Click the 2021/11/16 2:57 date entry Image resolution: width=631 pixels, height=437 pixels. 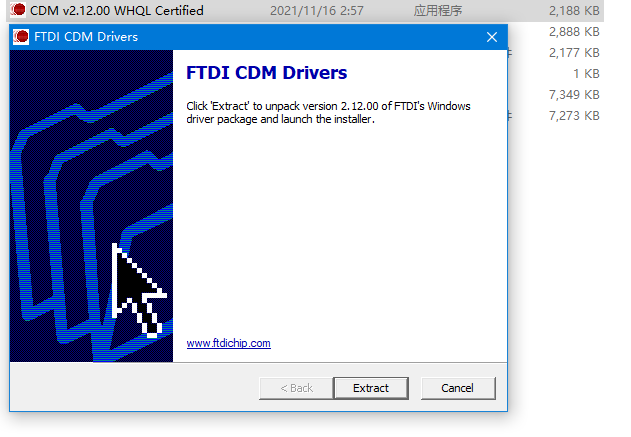(x=317, y=10)
